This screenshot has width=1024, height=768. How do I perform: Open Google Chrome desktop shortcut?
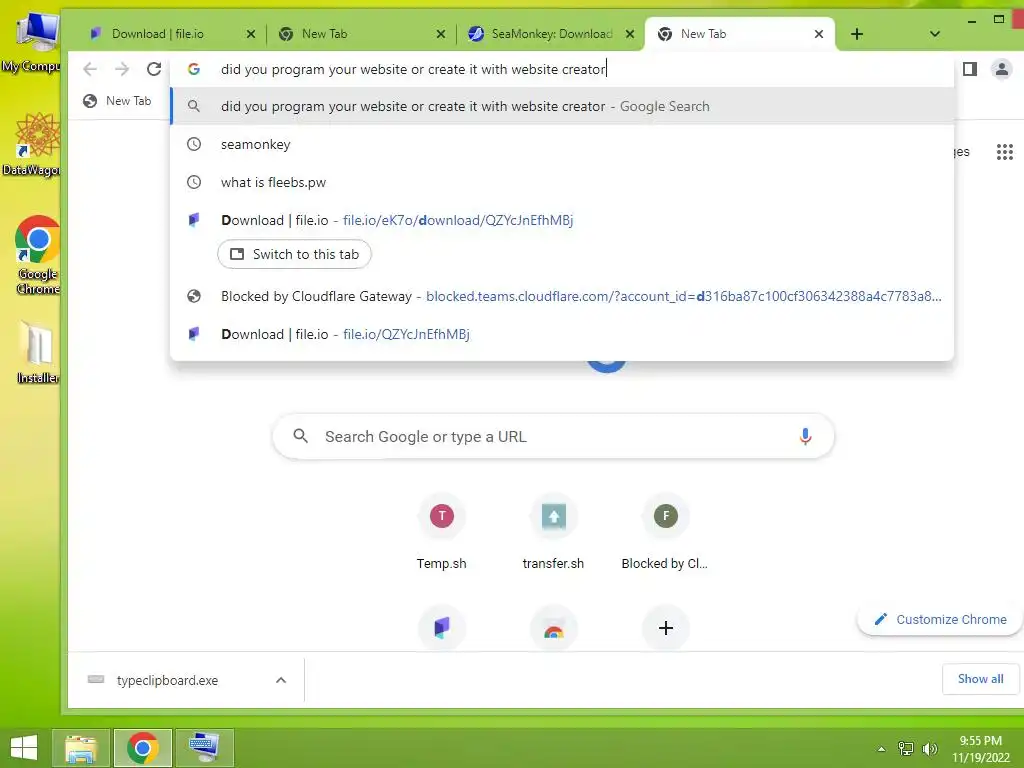[x=37, y=255]
